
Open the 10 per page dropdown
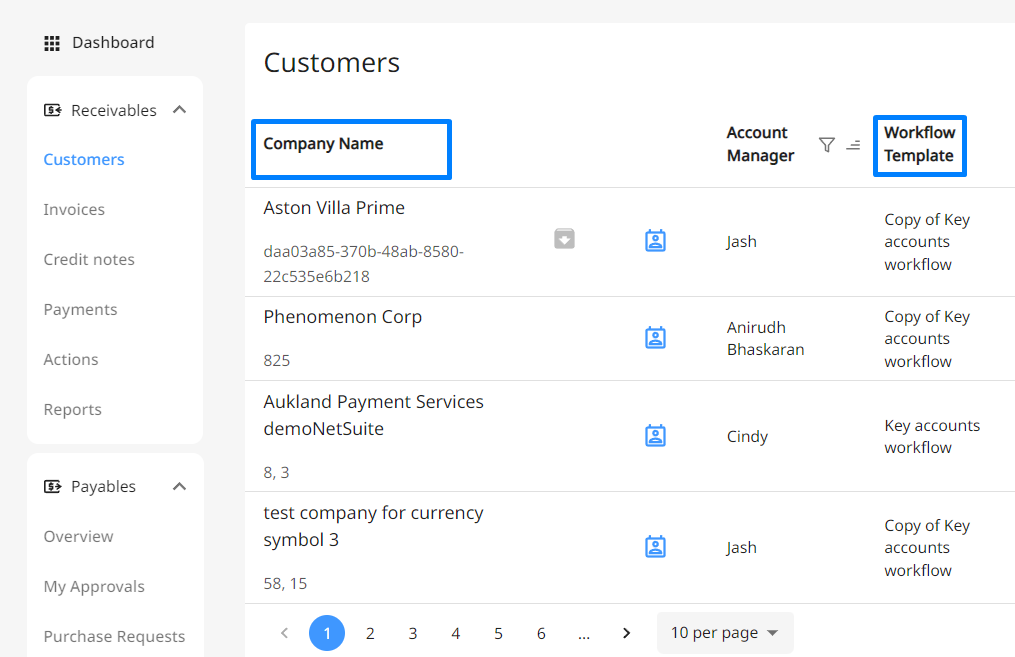click(x=724, y=632)
